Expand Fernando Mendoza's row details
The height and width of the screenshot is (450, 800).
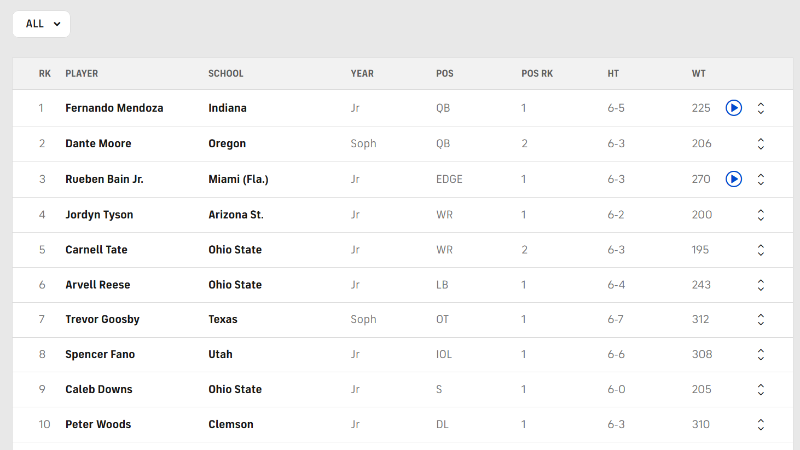tap(761, 108)
